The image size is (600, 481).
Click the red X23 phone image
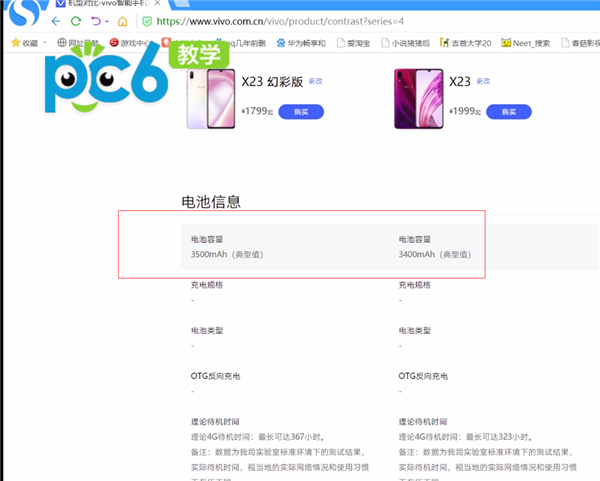419,99
